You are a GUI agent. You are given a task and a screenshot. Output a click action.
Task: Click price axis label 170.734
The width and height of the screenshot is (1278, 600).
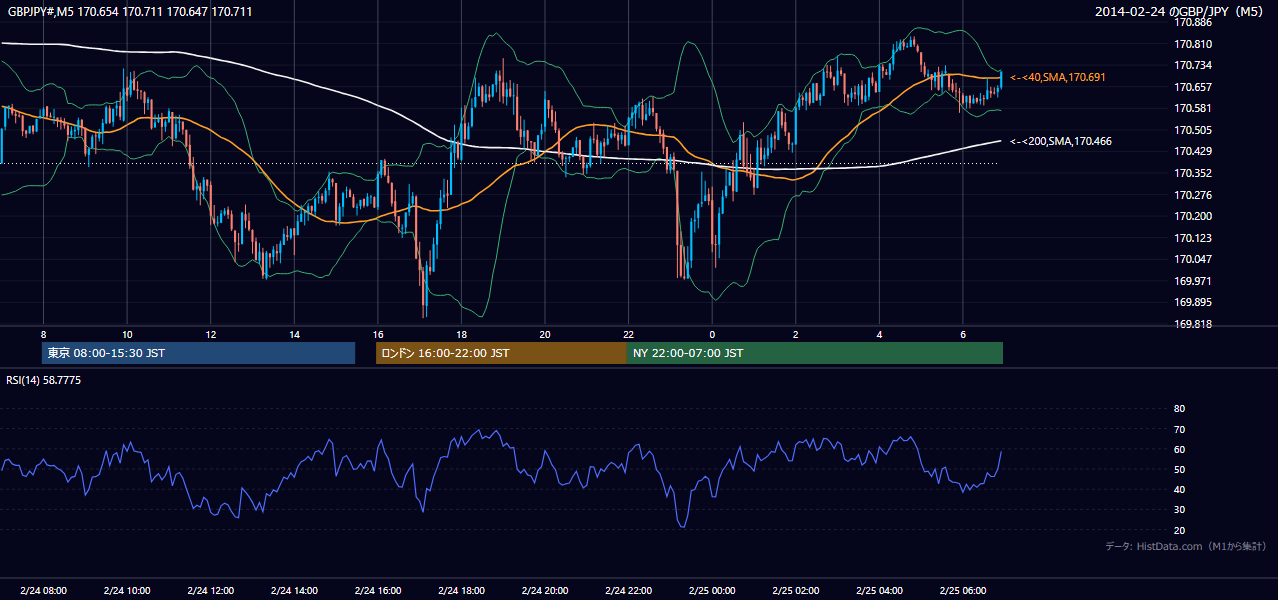pos(1194,65)
